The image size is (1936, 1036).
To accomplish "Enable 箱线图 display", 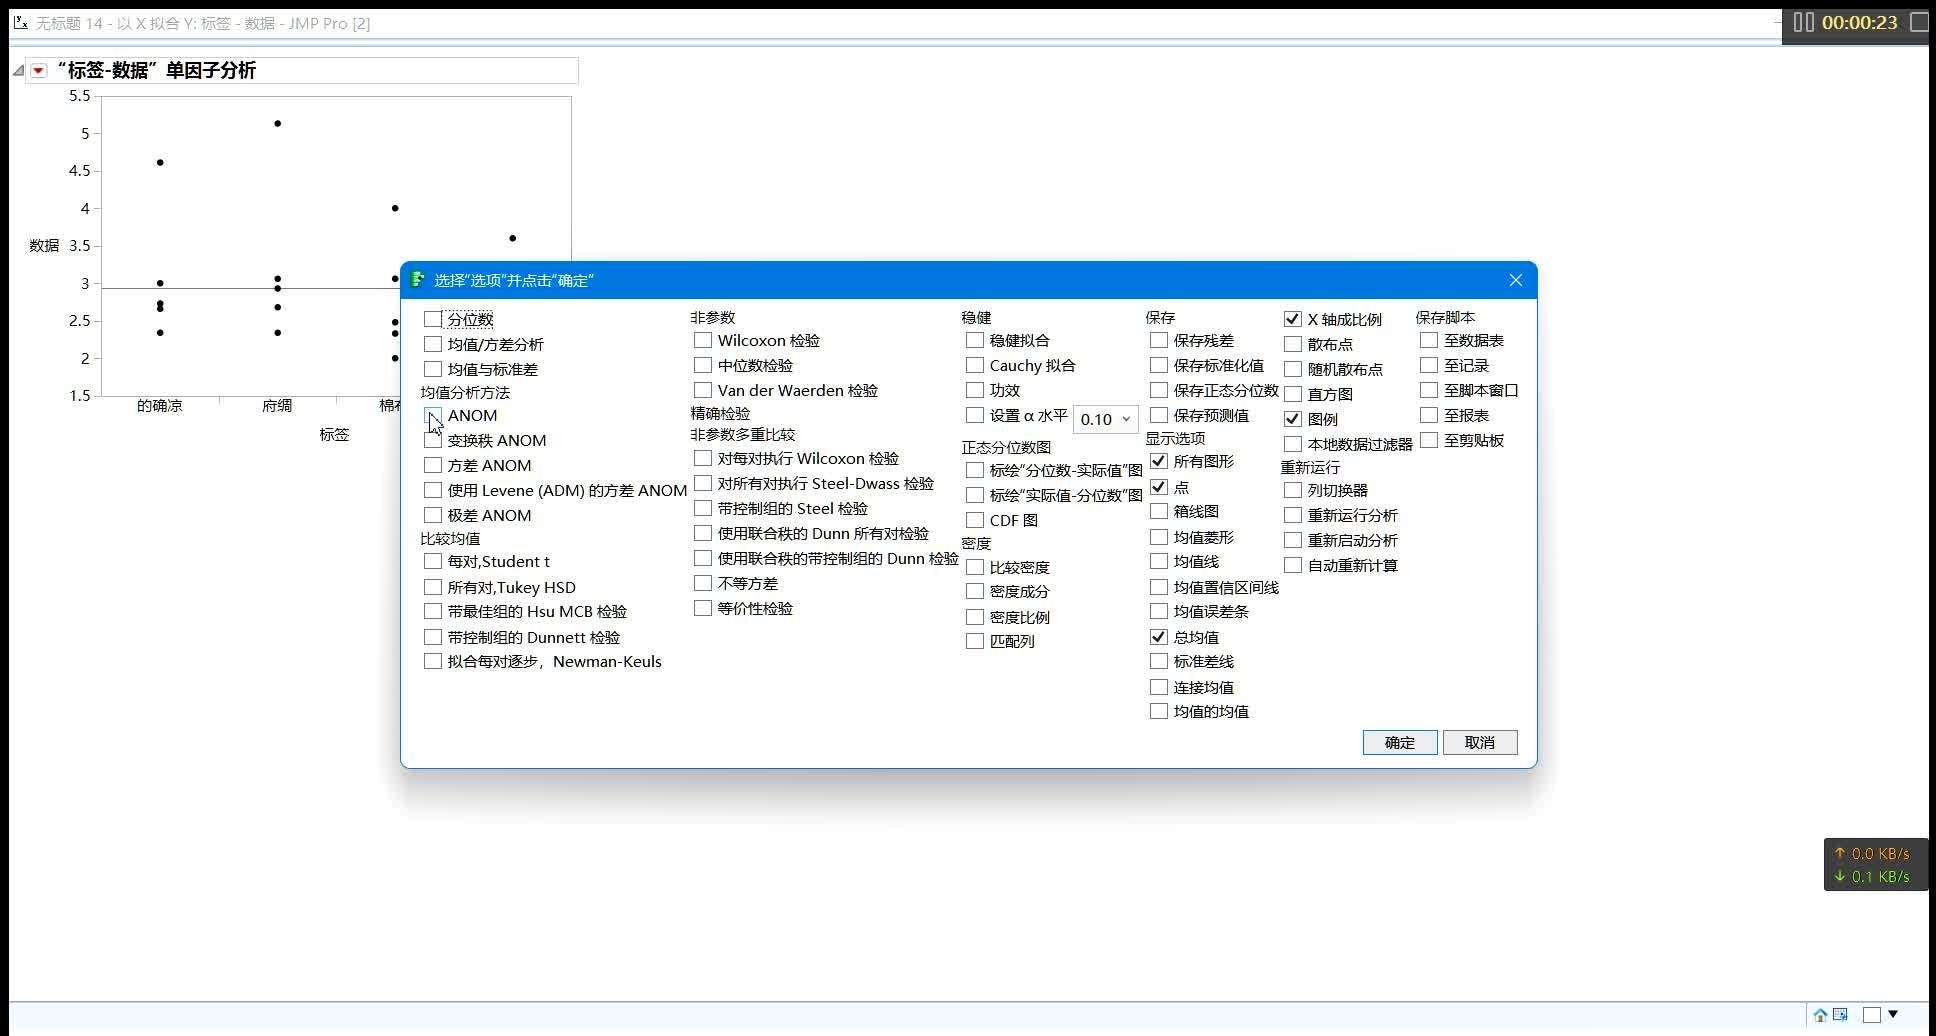I will [x=1159, y=511].
